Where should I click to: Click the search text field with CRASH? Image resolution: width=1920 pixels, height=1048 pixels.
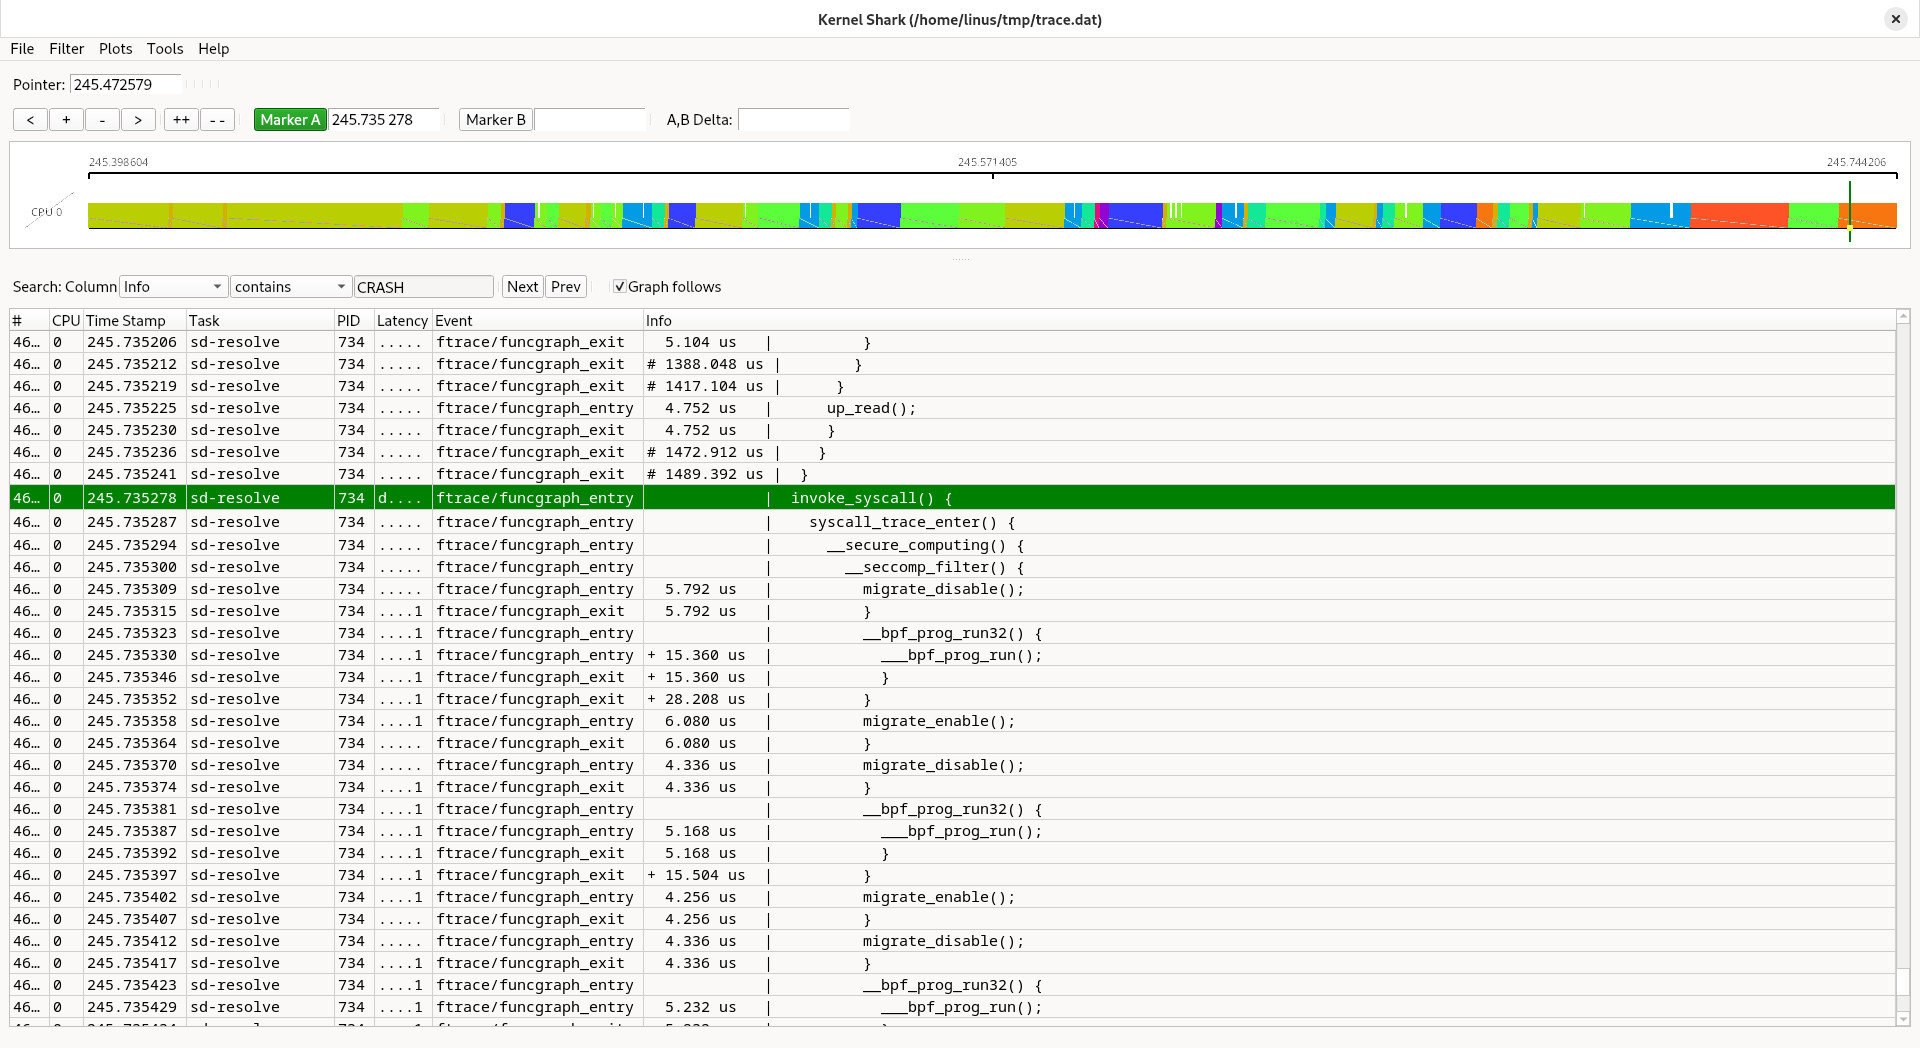[x=424, y=287]
